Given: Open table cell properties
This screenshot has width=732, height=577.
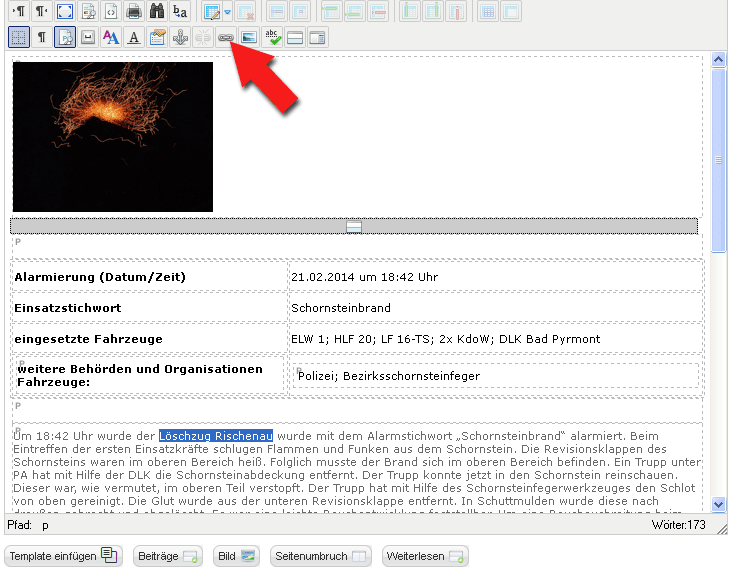Looking at the screenshot, I should point(300,12).
